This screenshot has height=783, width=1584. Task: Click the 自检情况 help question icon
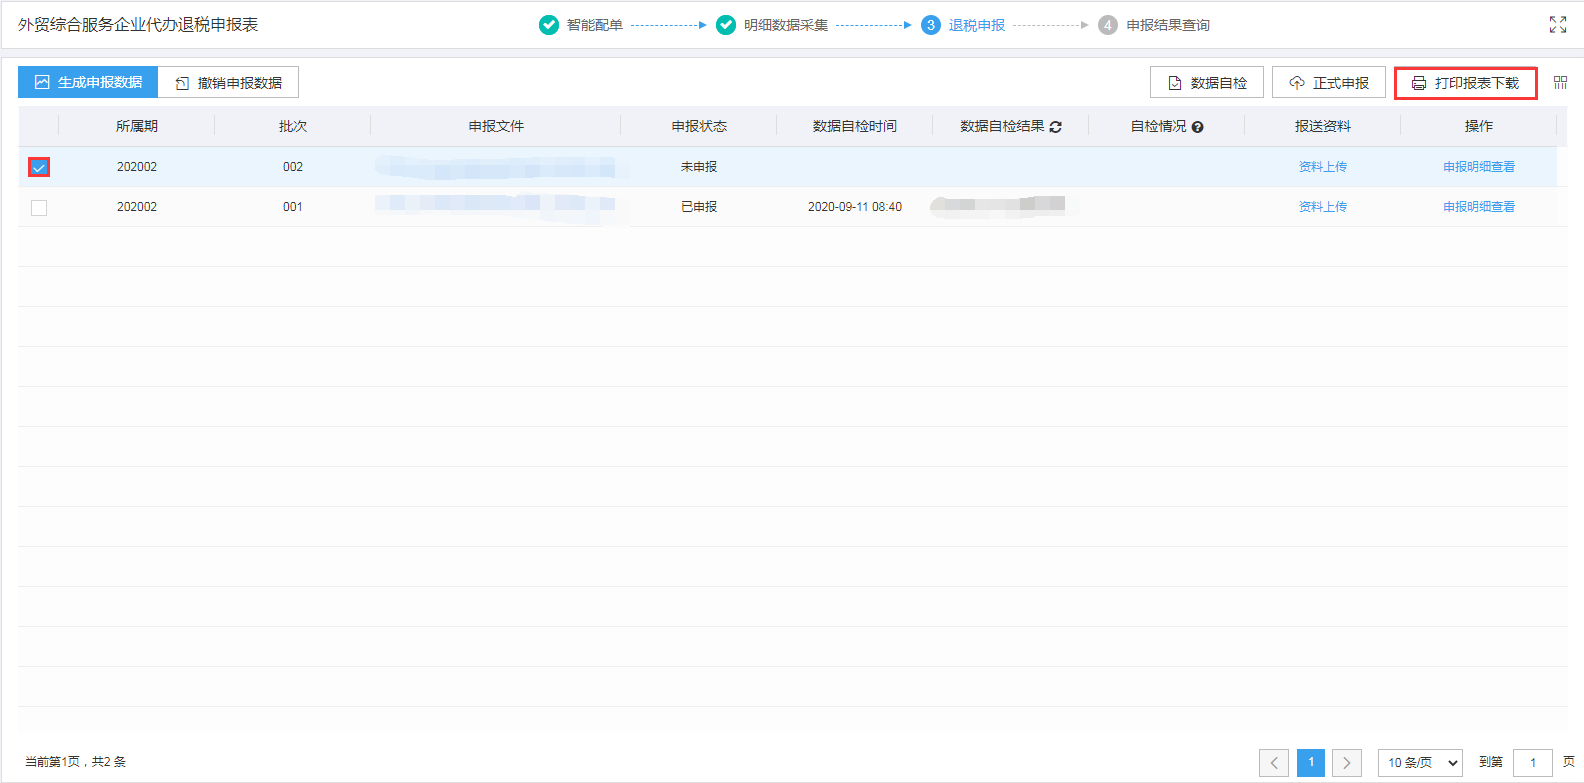click(1197, 127)
